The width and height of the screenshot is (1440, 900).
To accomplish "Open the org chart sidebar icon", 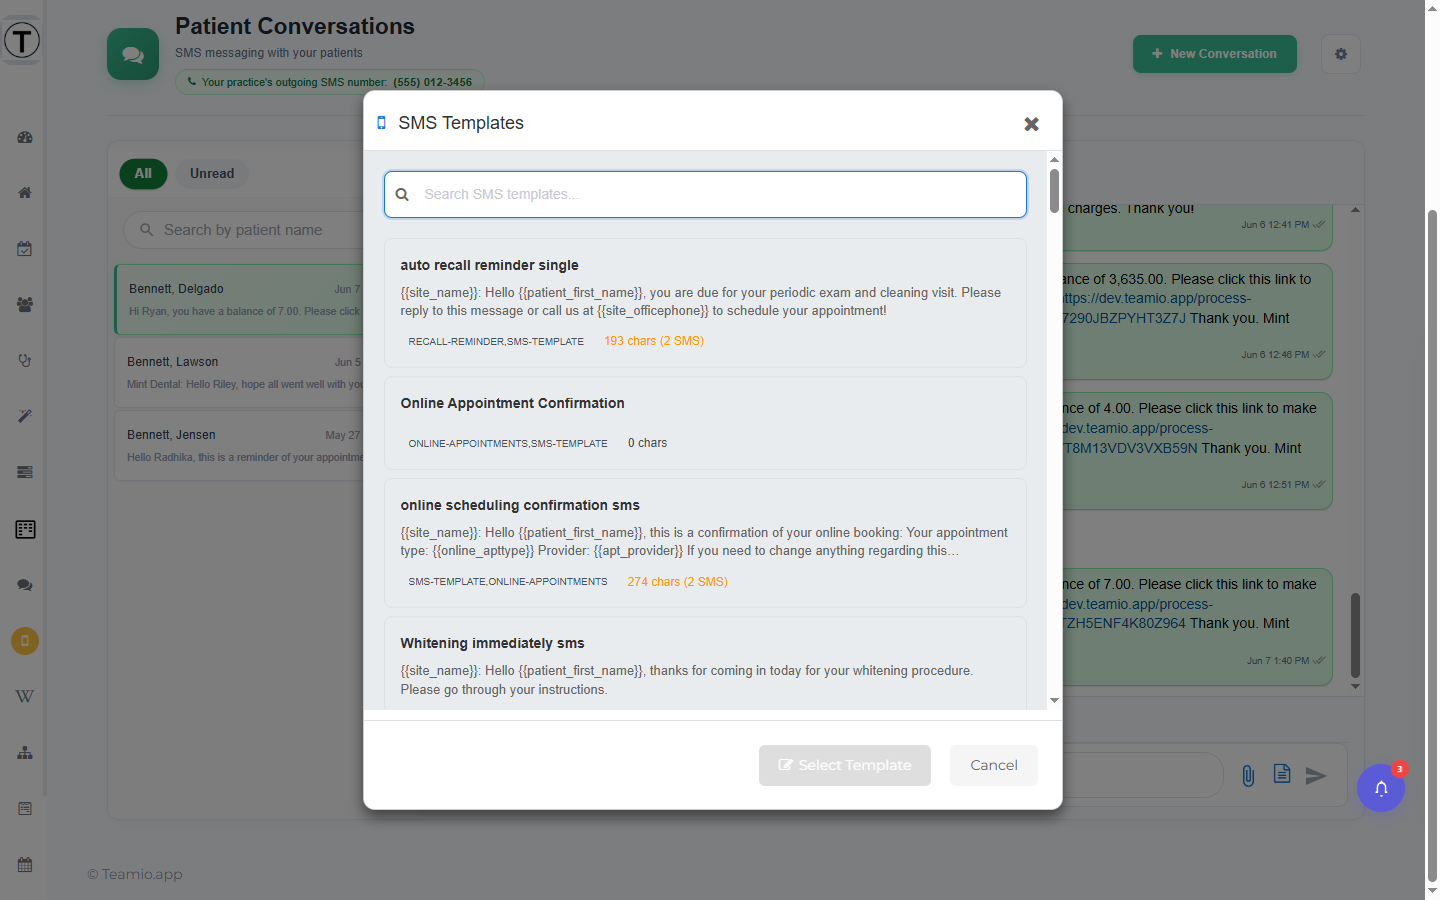I will (x=25, y=753).
